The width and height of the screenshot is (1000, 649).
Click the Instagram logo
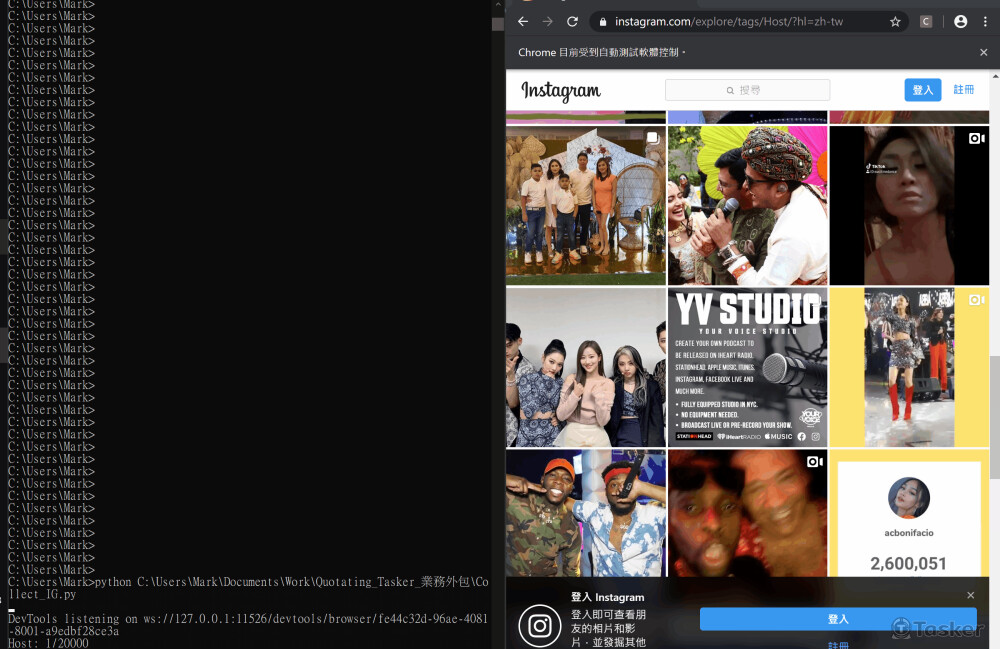coord(561,91)
